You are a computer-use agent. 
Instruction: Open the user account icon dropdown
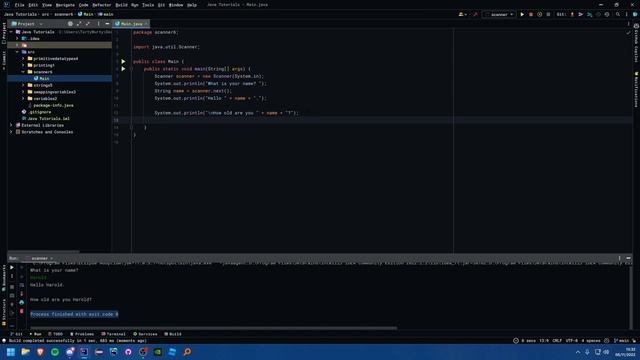click(x=463, y=14)
